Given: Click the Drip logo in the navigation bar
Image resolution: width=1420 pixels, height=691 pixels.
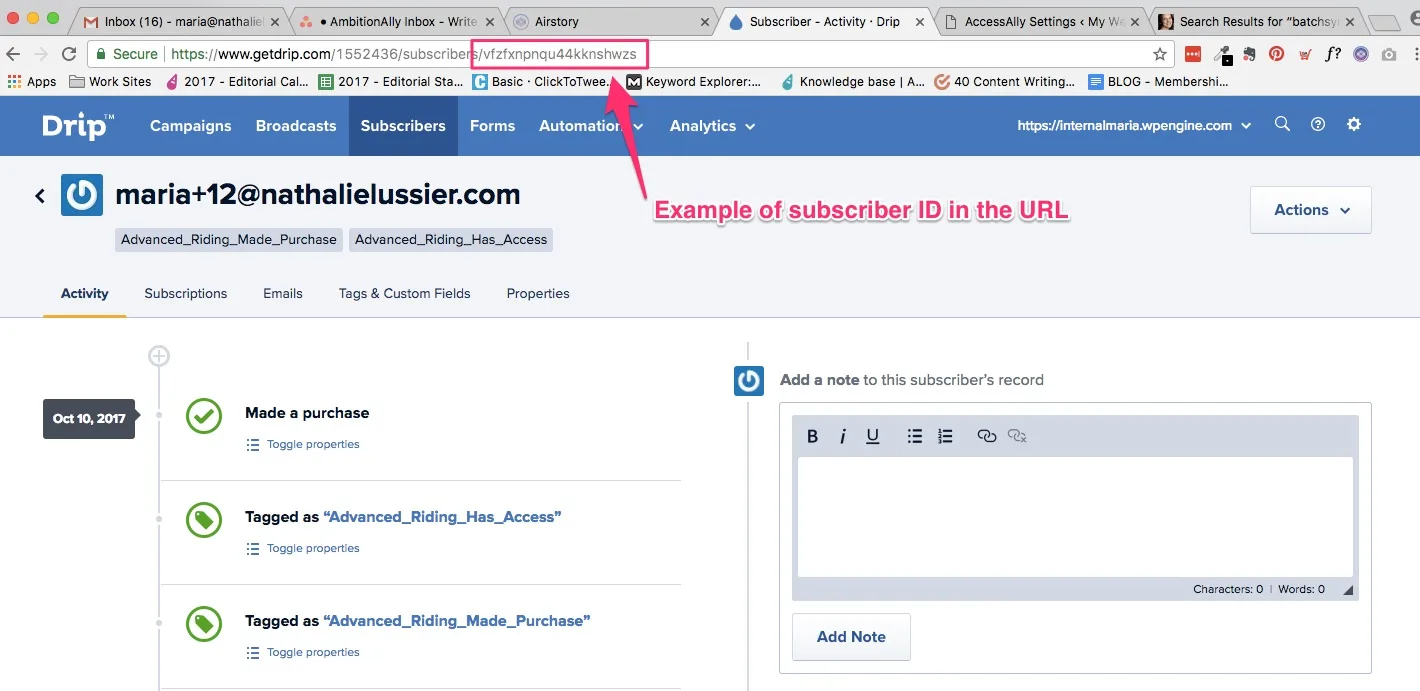Looking at the screenshot, I should click(x=78, y=126).
